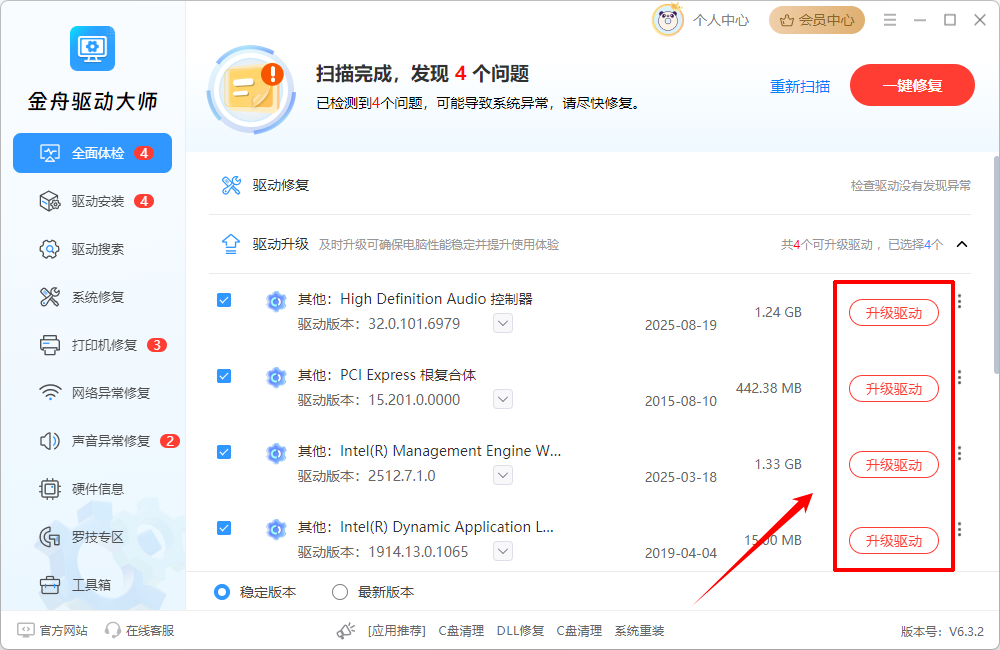Open the 系统重装 system reinstall link
The image size is (1000, 650).
coord(639,630)
